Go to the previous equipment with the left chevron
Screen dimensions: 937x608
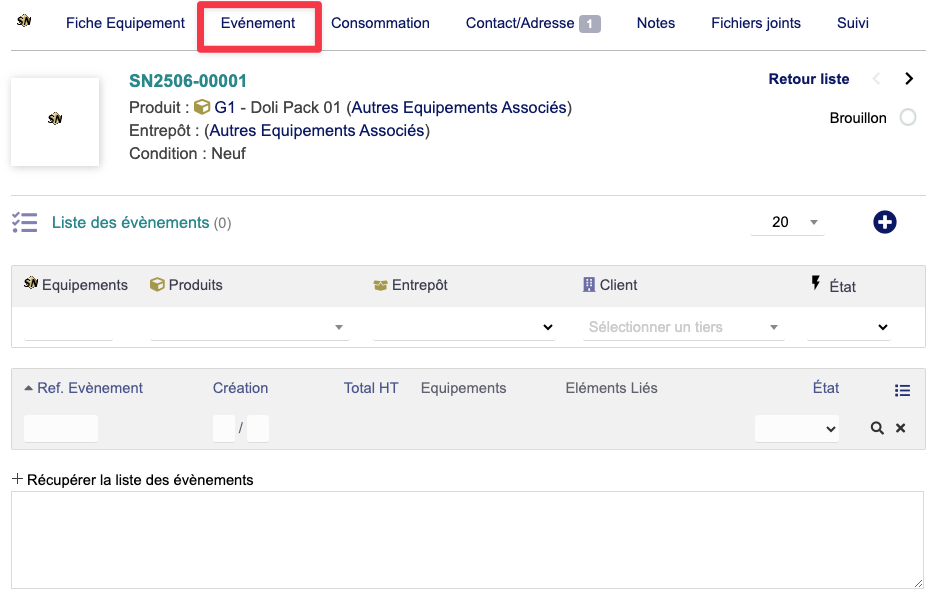tap(877, 79)
